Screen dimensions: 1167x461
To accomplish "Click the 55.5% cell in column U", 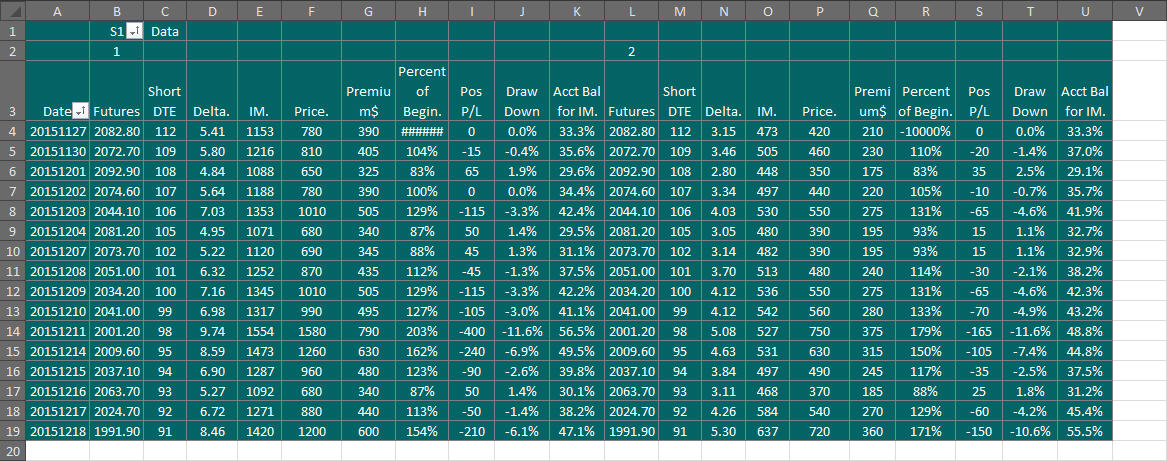I will click(1084, 431).
